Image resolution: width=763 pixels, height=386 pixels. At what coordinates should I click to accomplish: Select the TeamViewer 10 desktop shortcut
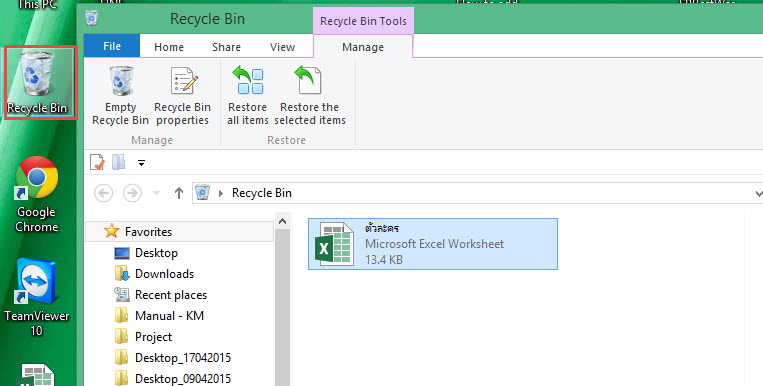click(x=36, y=298)
